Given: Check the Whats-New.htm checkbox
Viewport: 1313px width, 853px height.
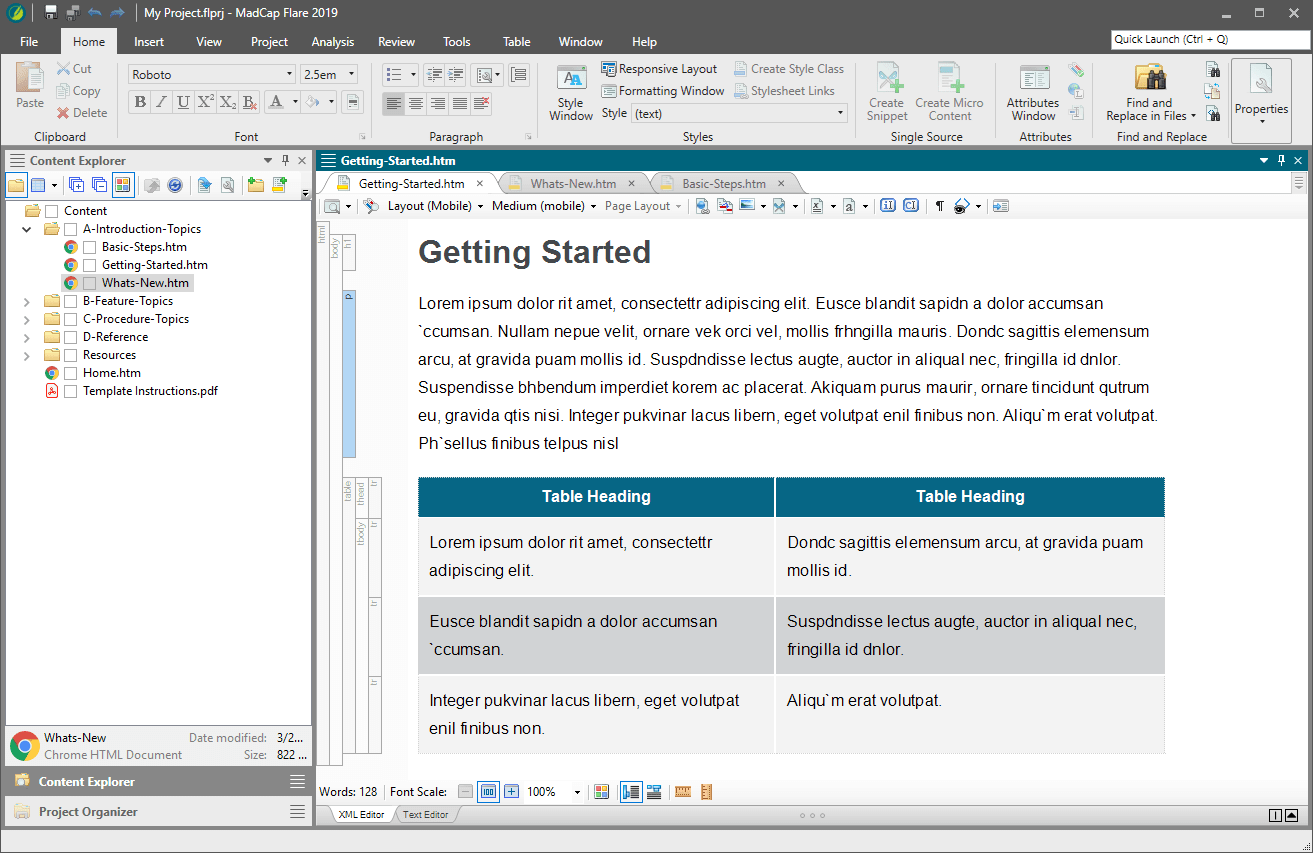Looking at the screenshot, I should (90, 283).
